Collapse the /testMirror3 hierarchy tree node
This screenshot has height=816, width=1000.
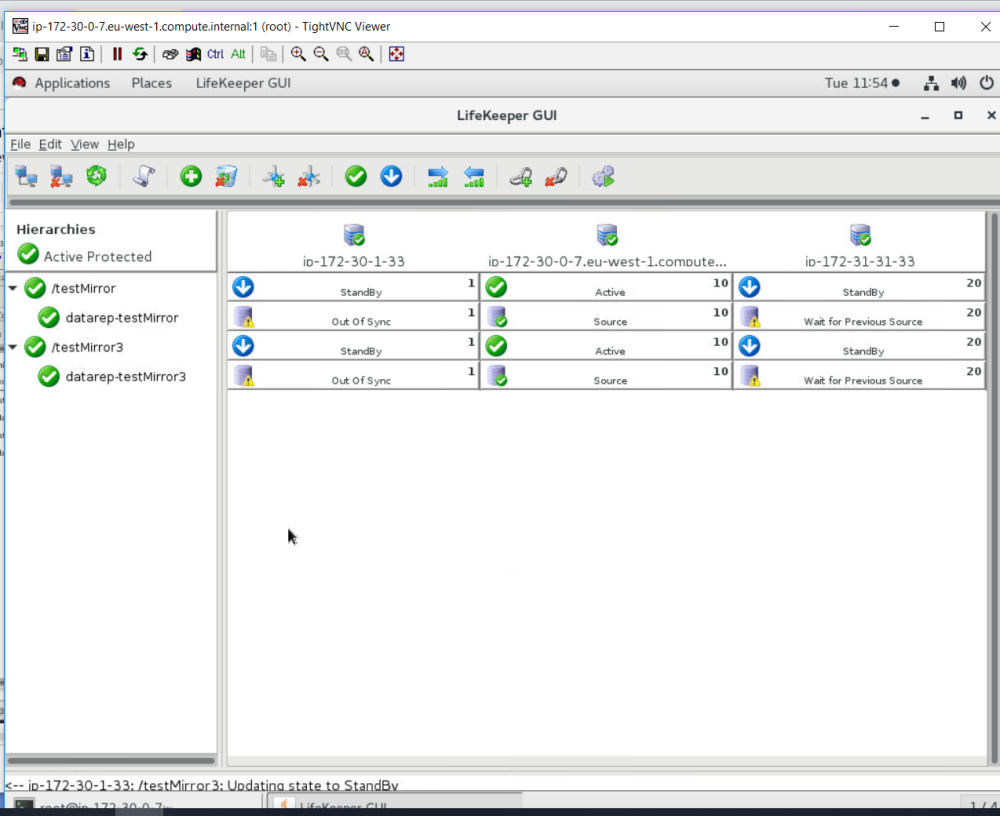click(x=13, y=348)
